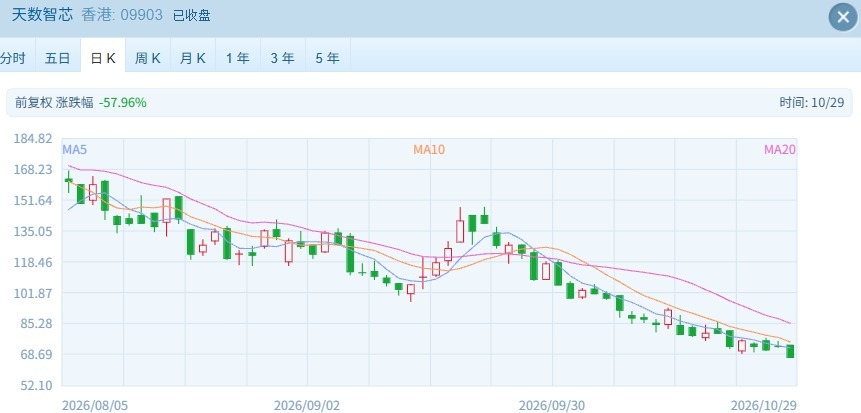Close the stock chart popup
The height and width of the screenshot is (413, 861).
coord(843,17)
